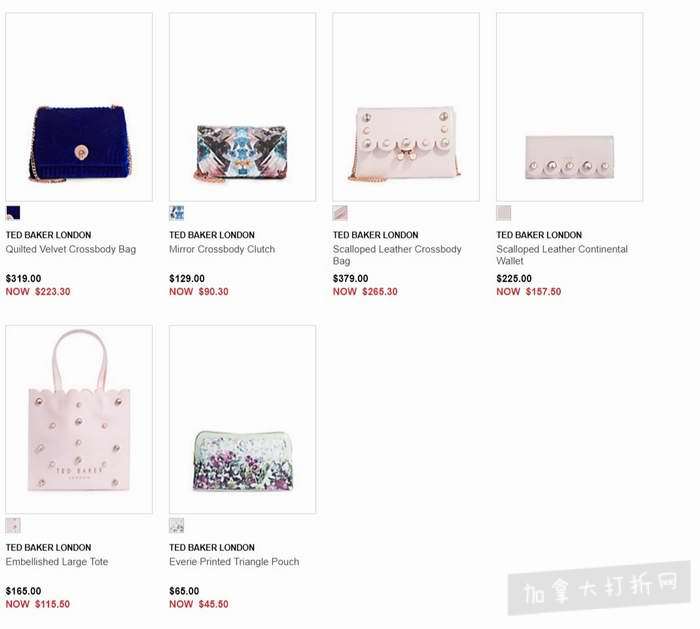
Task: Choose the pink scalloped crossbody swatch
Action: [340, 213]
